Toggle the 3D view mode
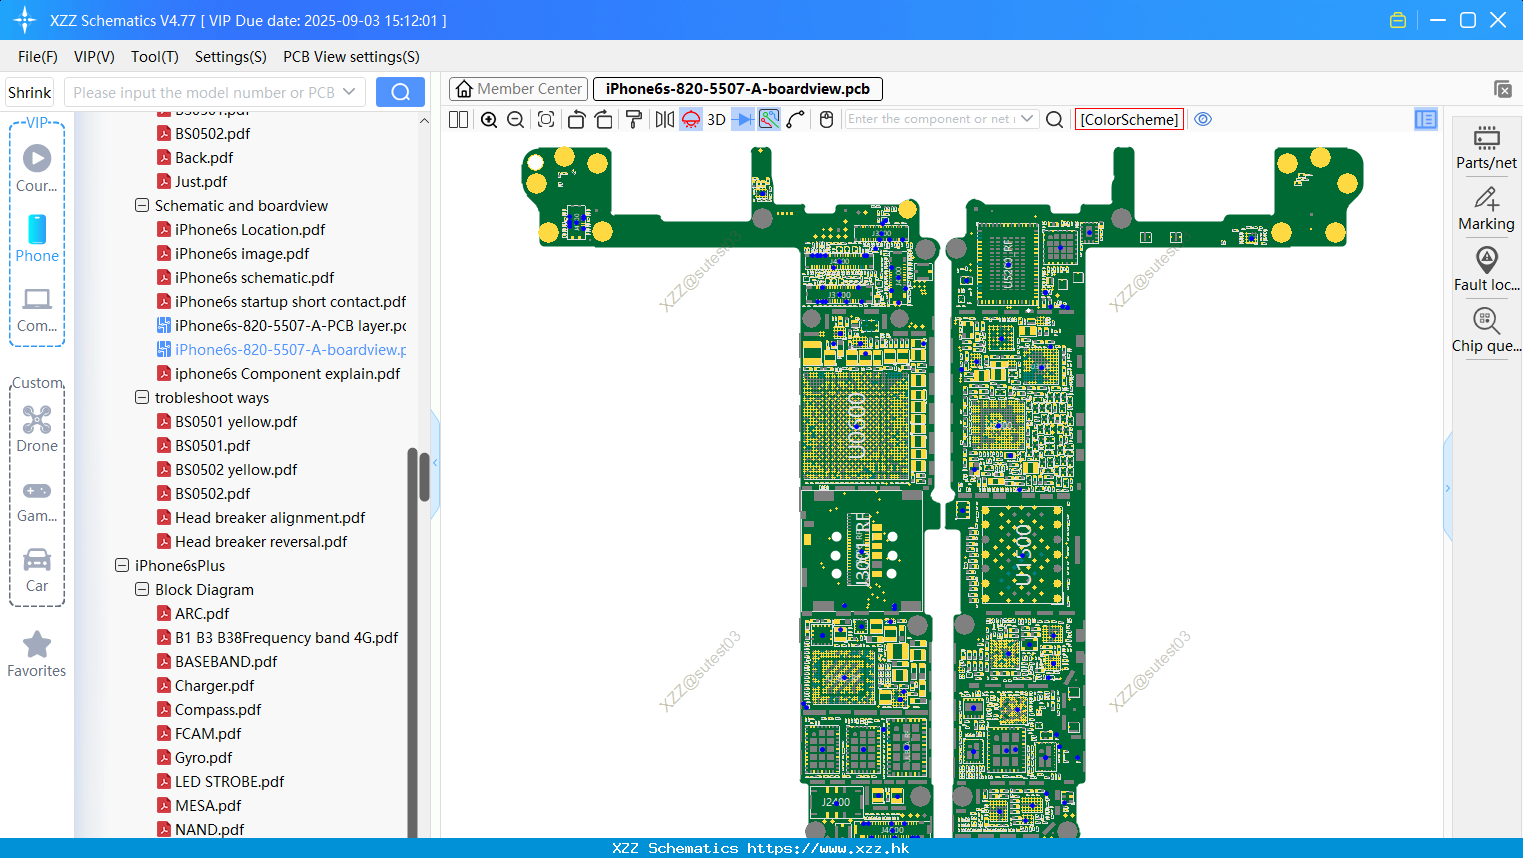The image size is (1523, 858). pyautogui.click(x=716, y=120)
